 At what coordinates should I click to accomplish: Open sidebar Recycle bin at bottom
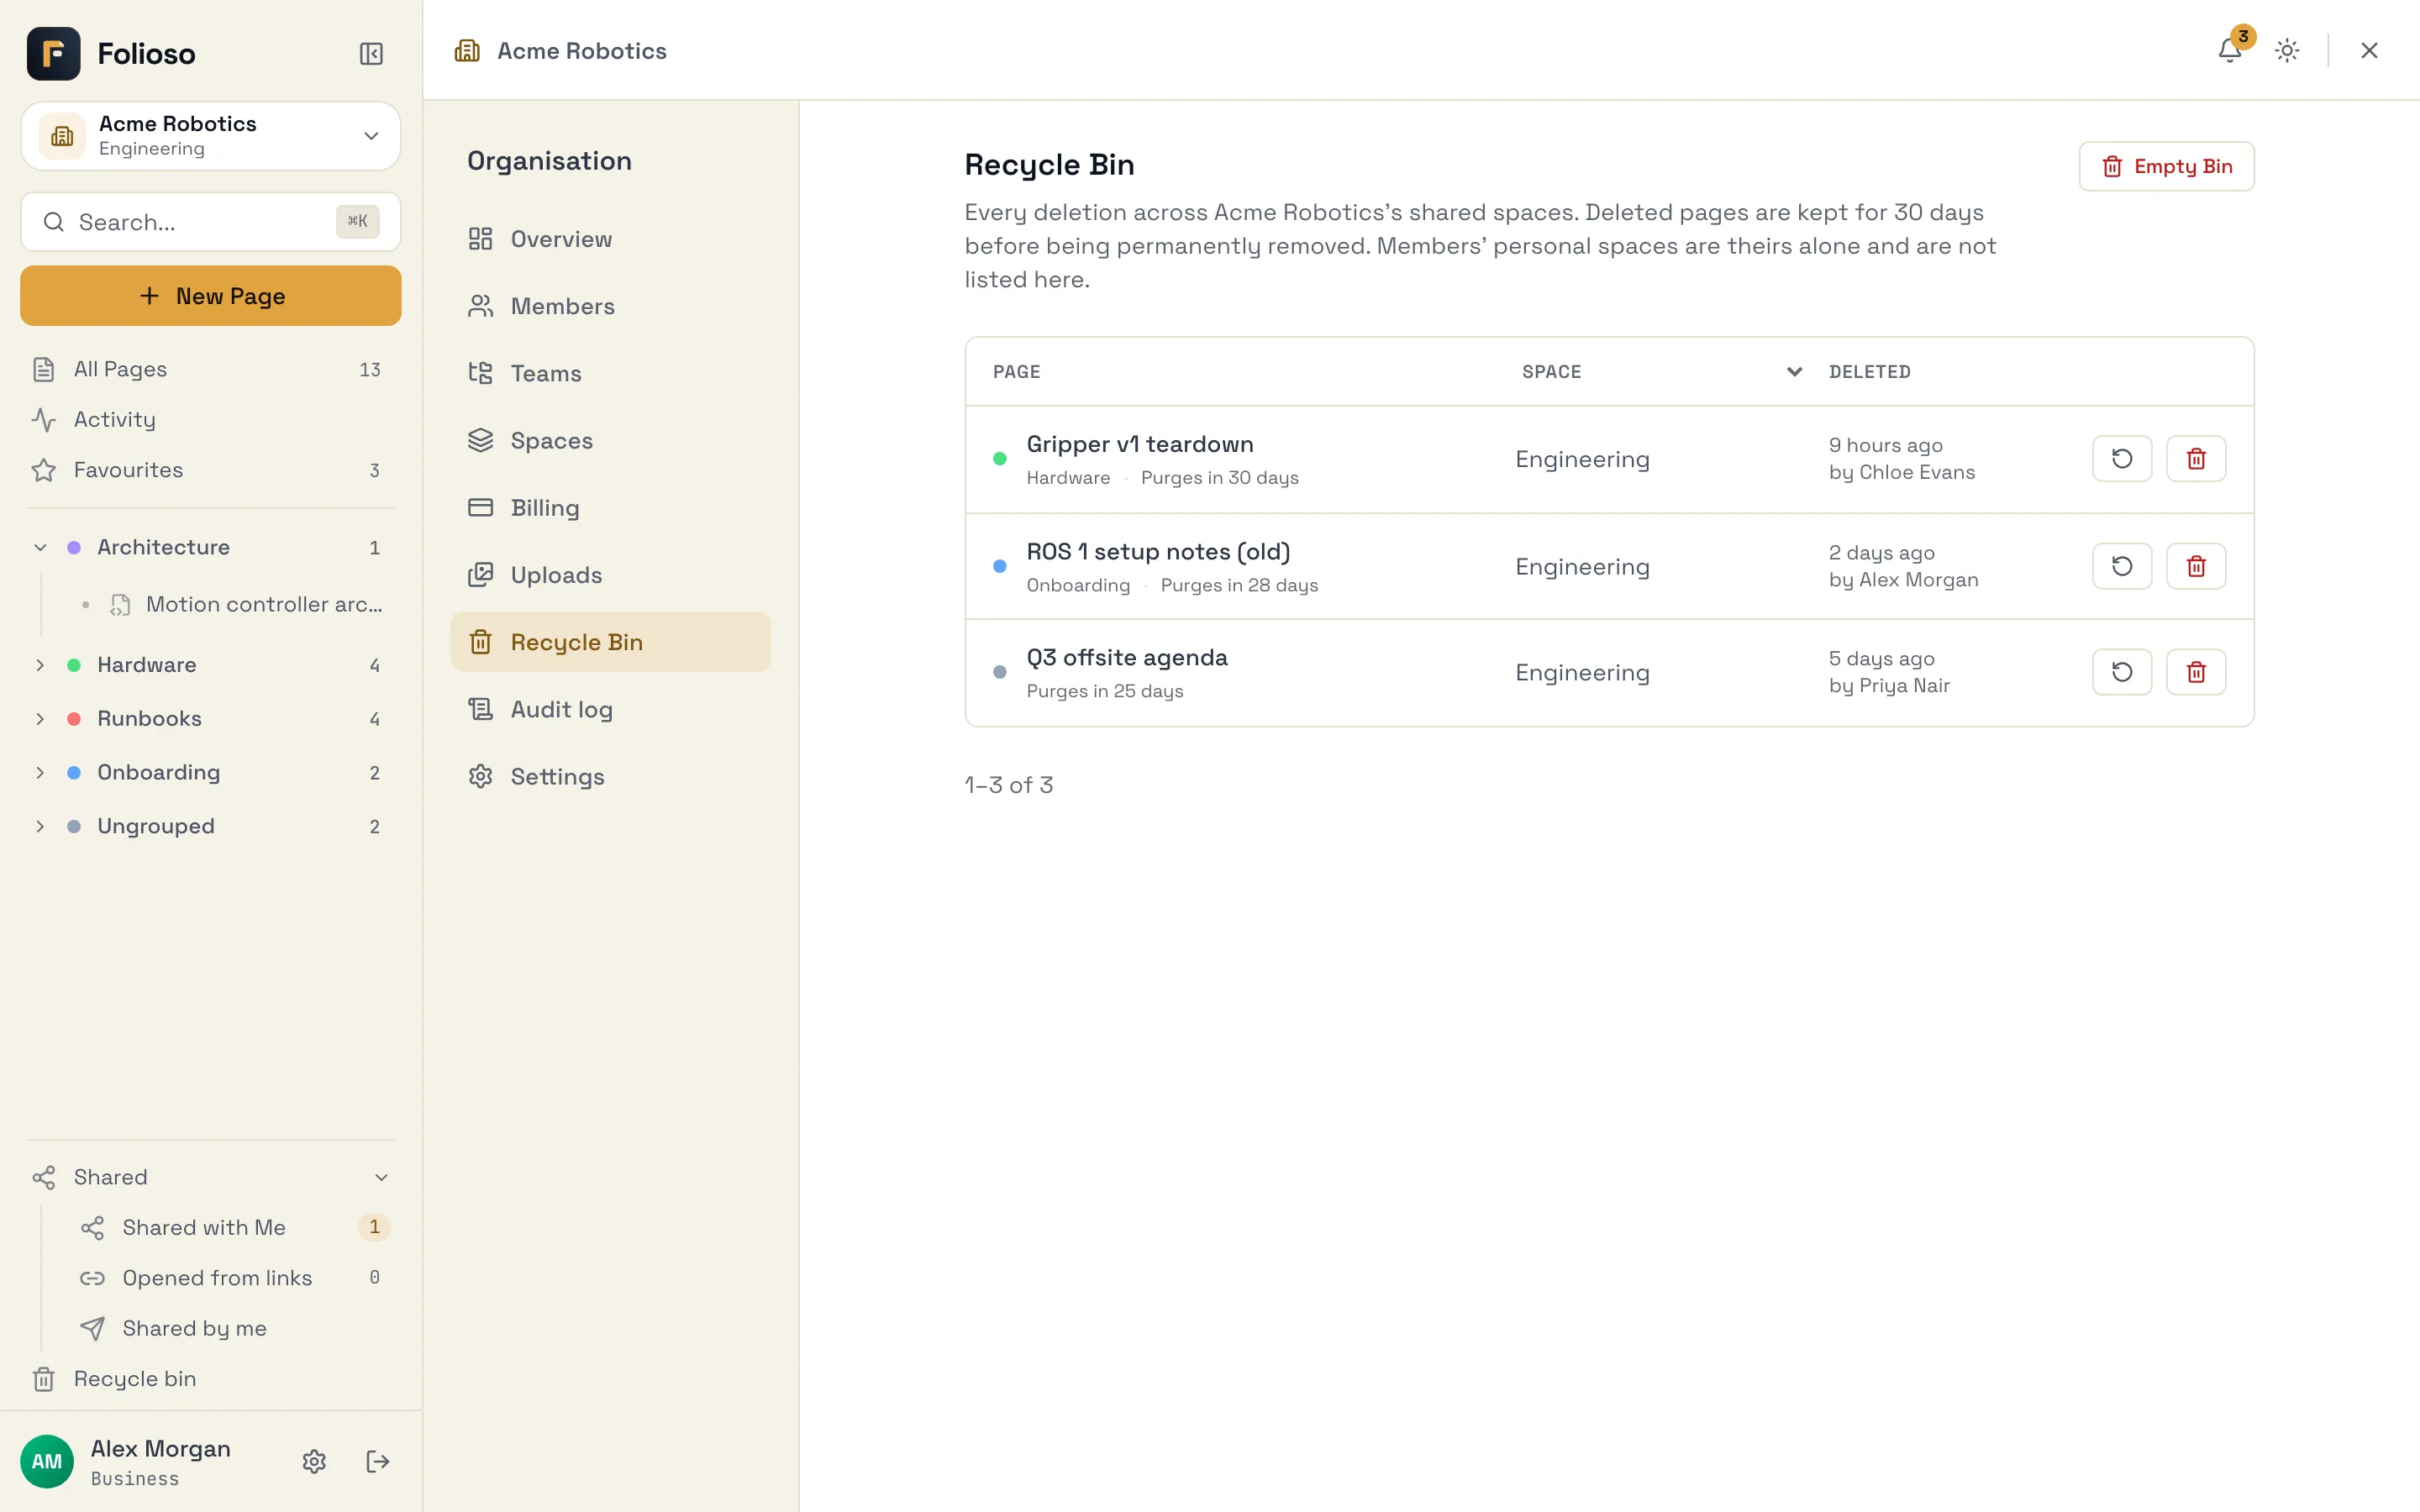(211, 1378)
